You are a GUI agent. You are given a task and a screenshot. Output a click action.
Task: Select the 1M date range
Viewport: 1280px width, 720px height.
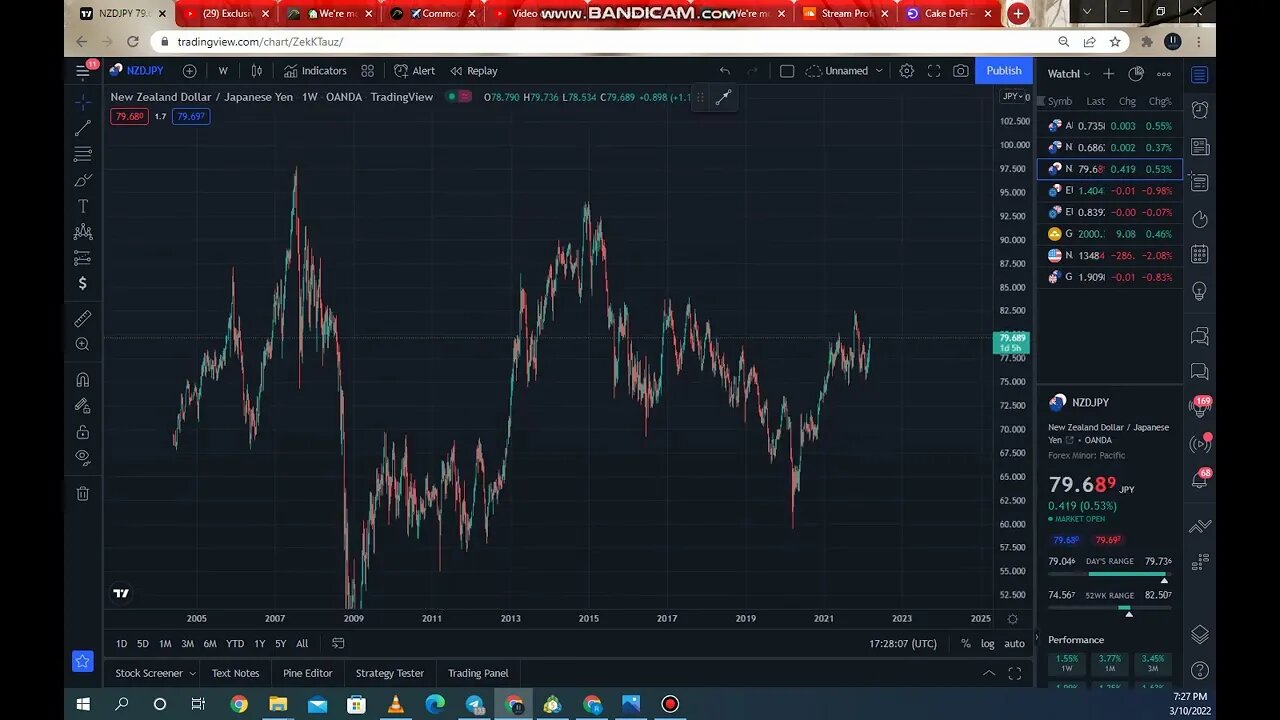tap(165, 644)
